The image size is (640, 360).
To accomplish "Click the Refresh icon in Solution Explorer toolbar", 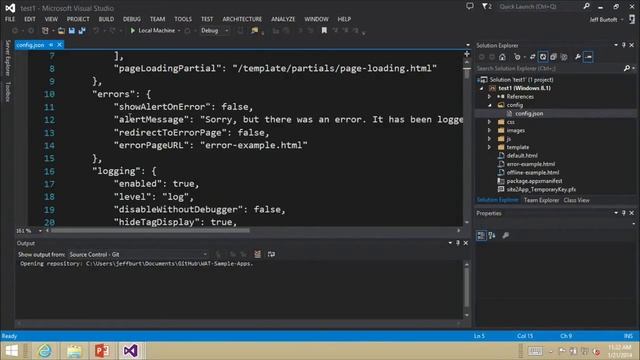I will click(x=543, y=57).
